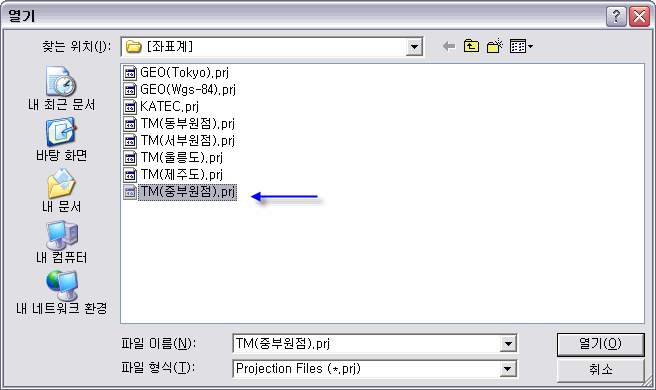Open the Projection Files (*.prj) type combo box
The width and height of the screenshot is (656, 390).
374,369
